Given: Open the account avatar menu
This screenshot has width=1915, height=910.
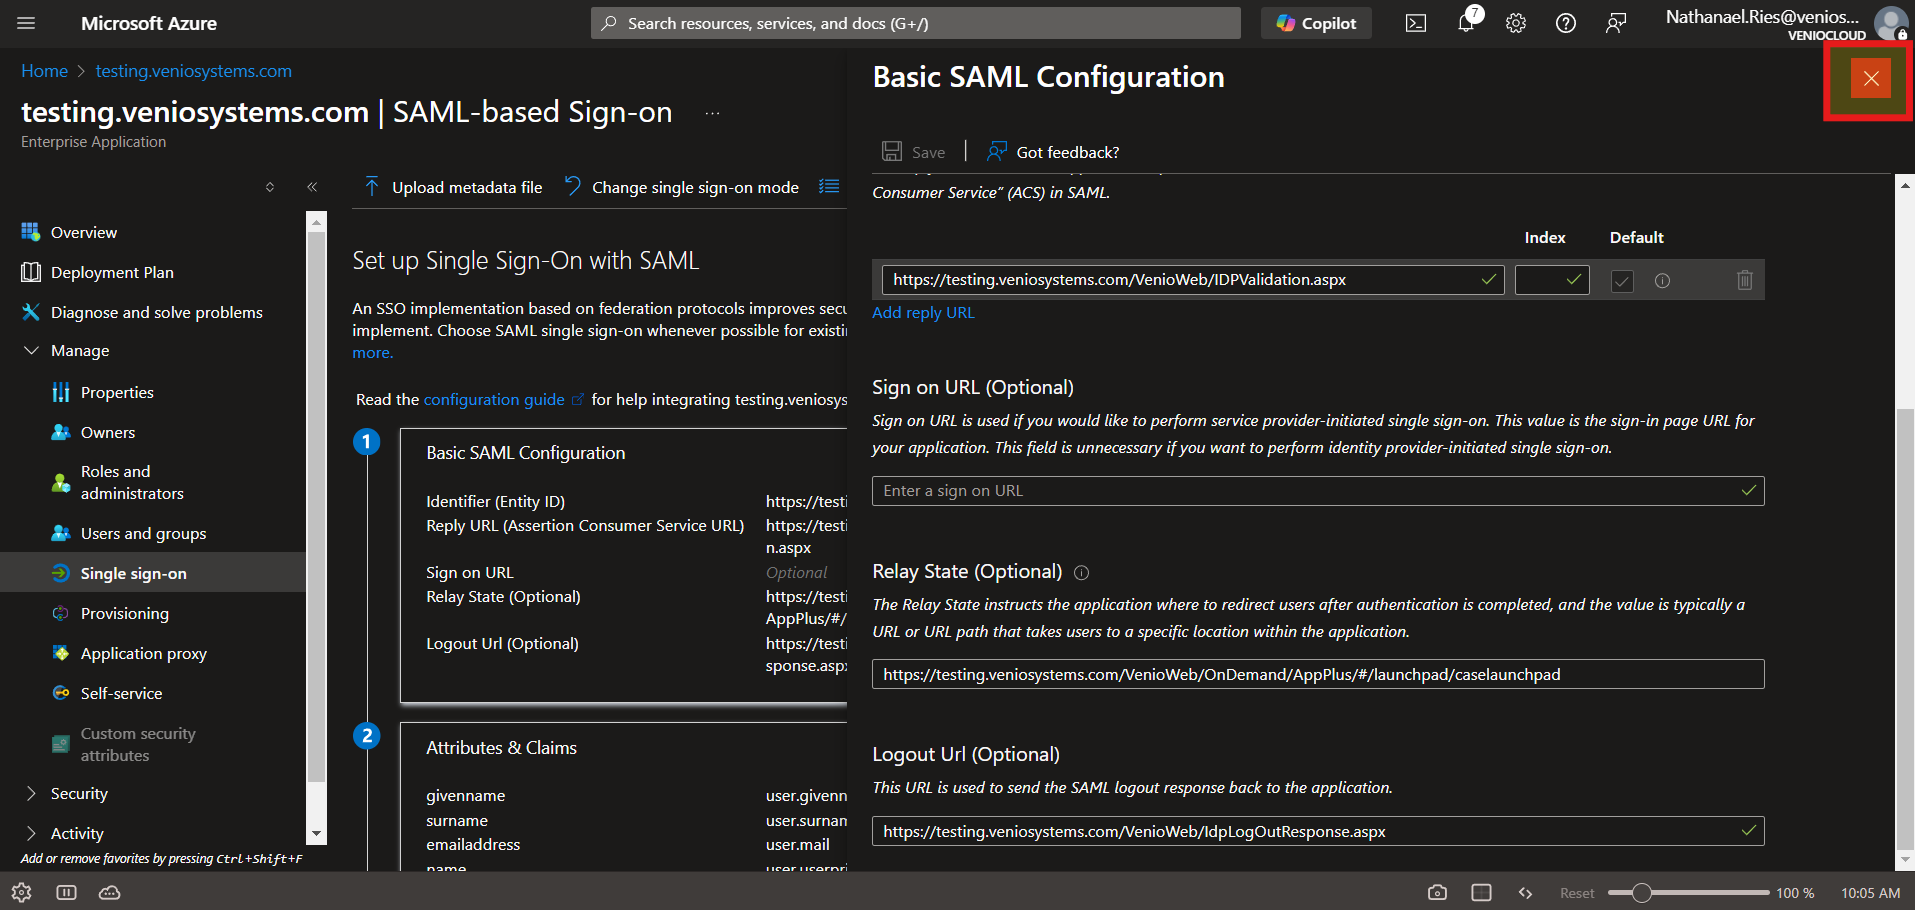Looking at the screenshot, I should (x=1890, y=23).
